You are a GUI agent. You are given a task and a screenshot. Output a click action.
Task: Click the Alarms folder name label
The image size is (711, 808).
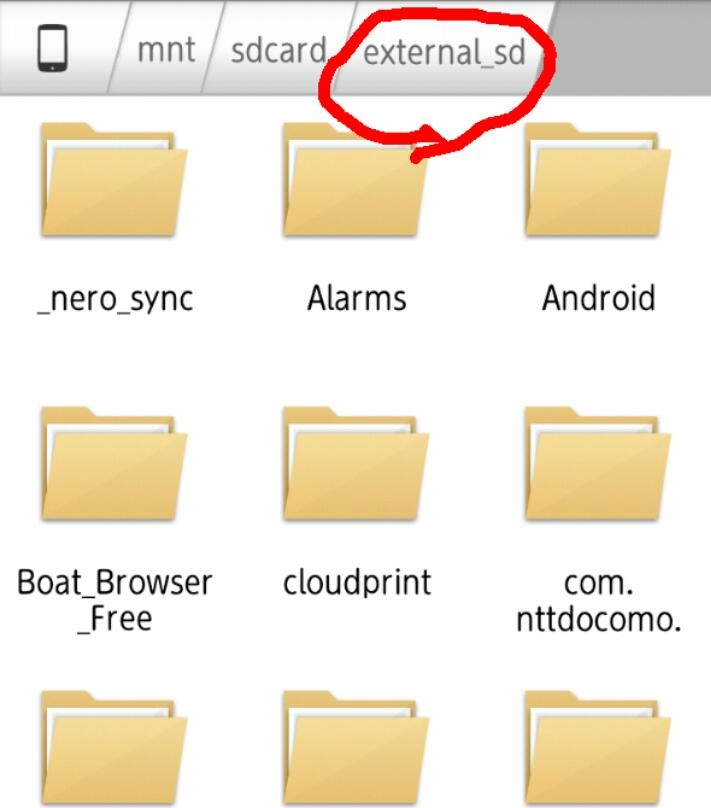(357, 298)
